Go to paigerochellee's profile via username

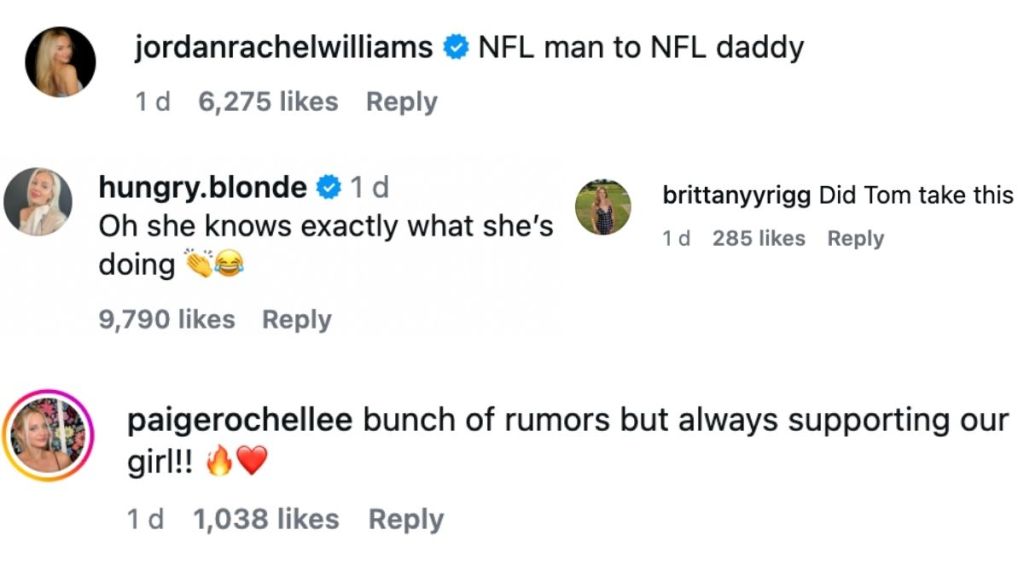240,421
